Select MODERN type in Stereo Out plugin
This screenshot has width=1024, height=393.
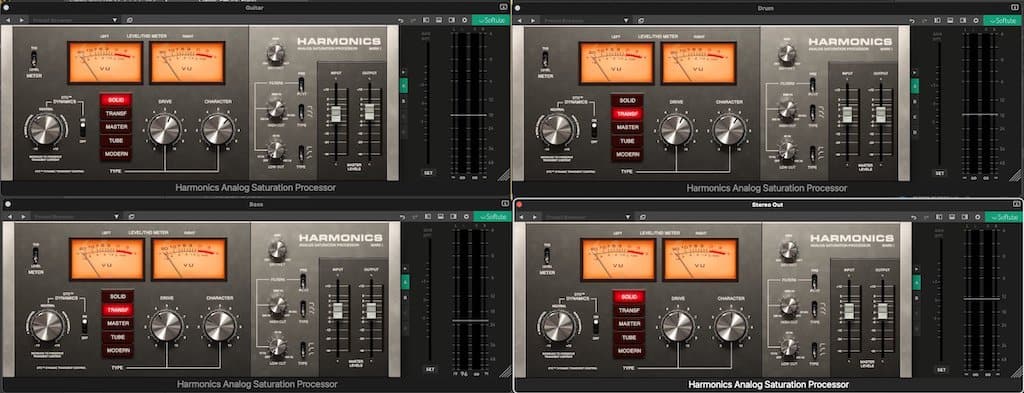pos(628,351)
